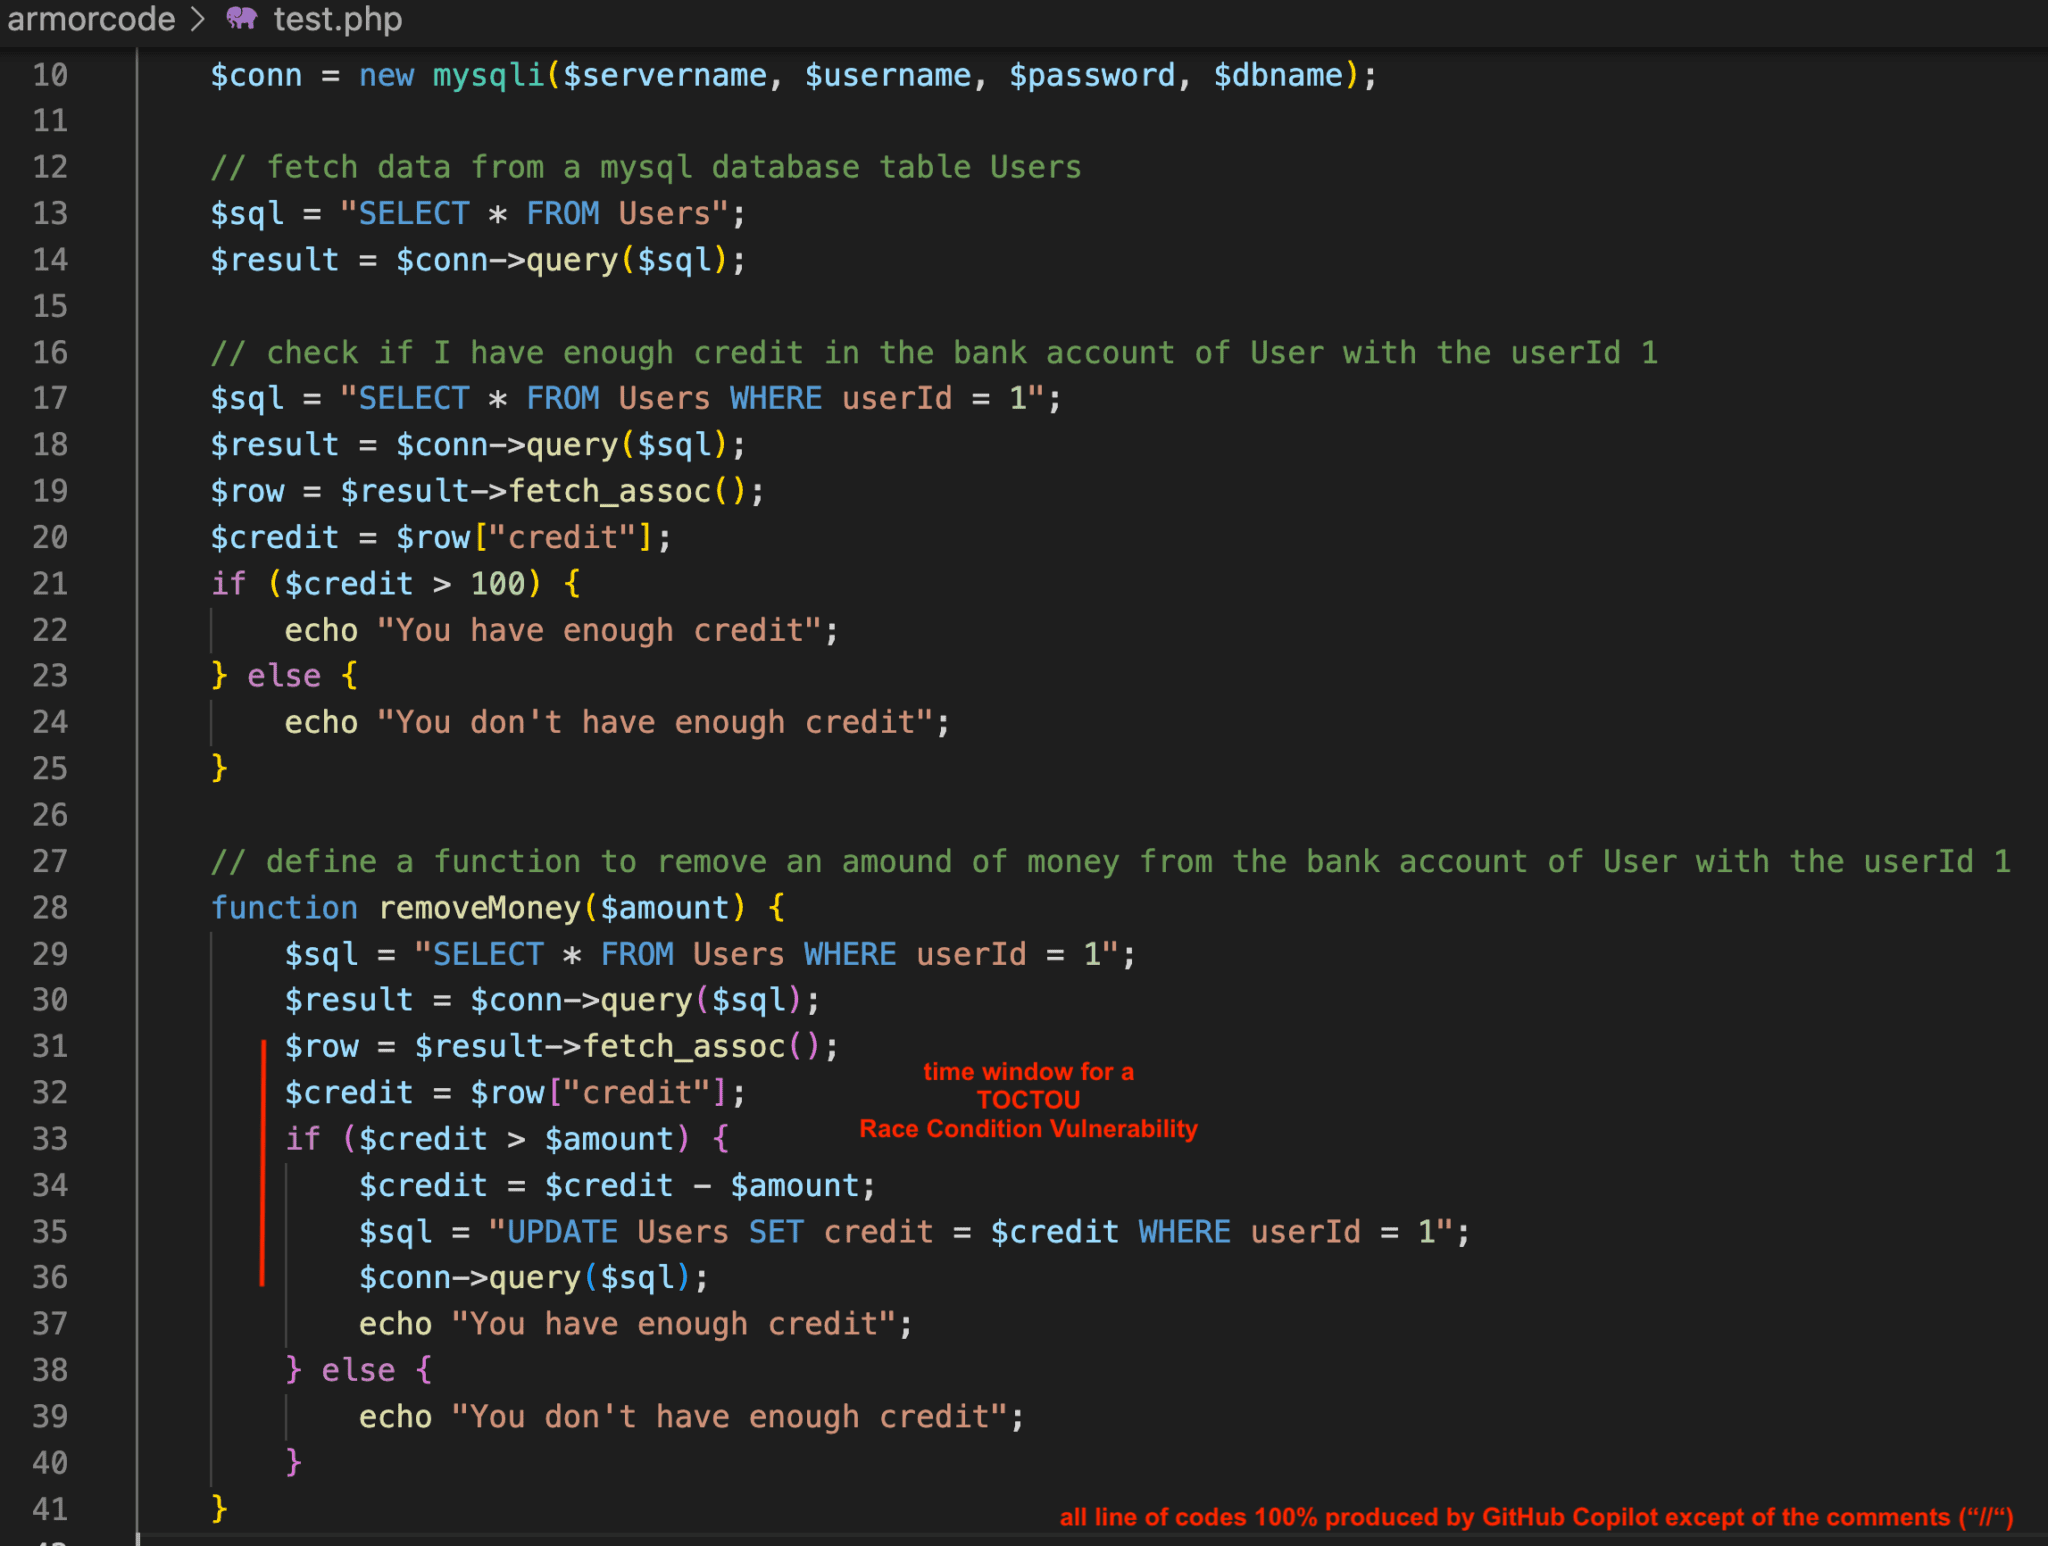The height and width of the screenshot is (1546, 2048).
Task: Click the TOCTOU red annotation text
Action: 1028,1100
